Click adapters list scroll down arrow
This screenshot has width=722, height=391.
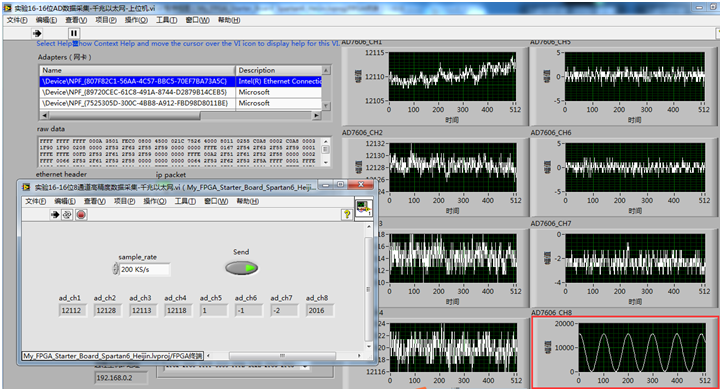click(326, 106)
